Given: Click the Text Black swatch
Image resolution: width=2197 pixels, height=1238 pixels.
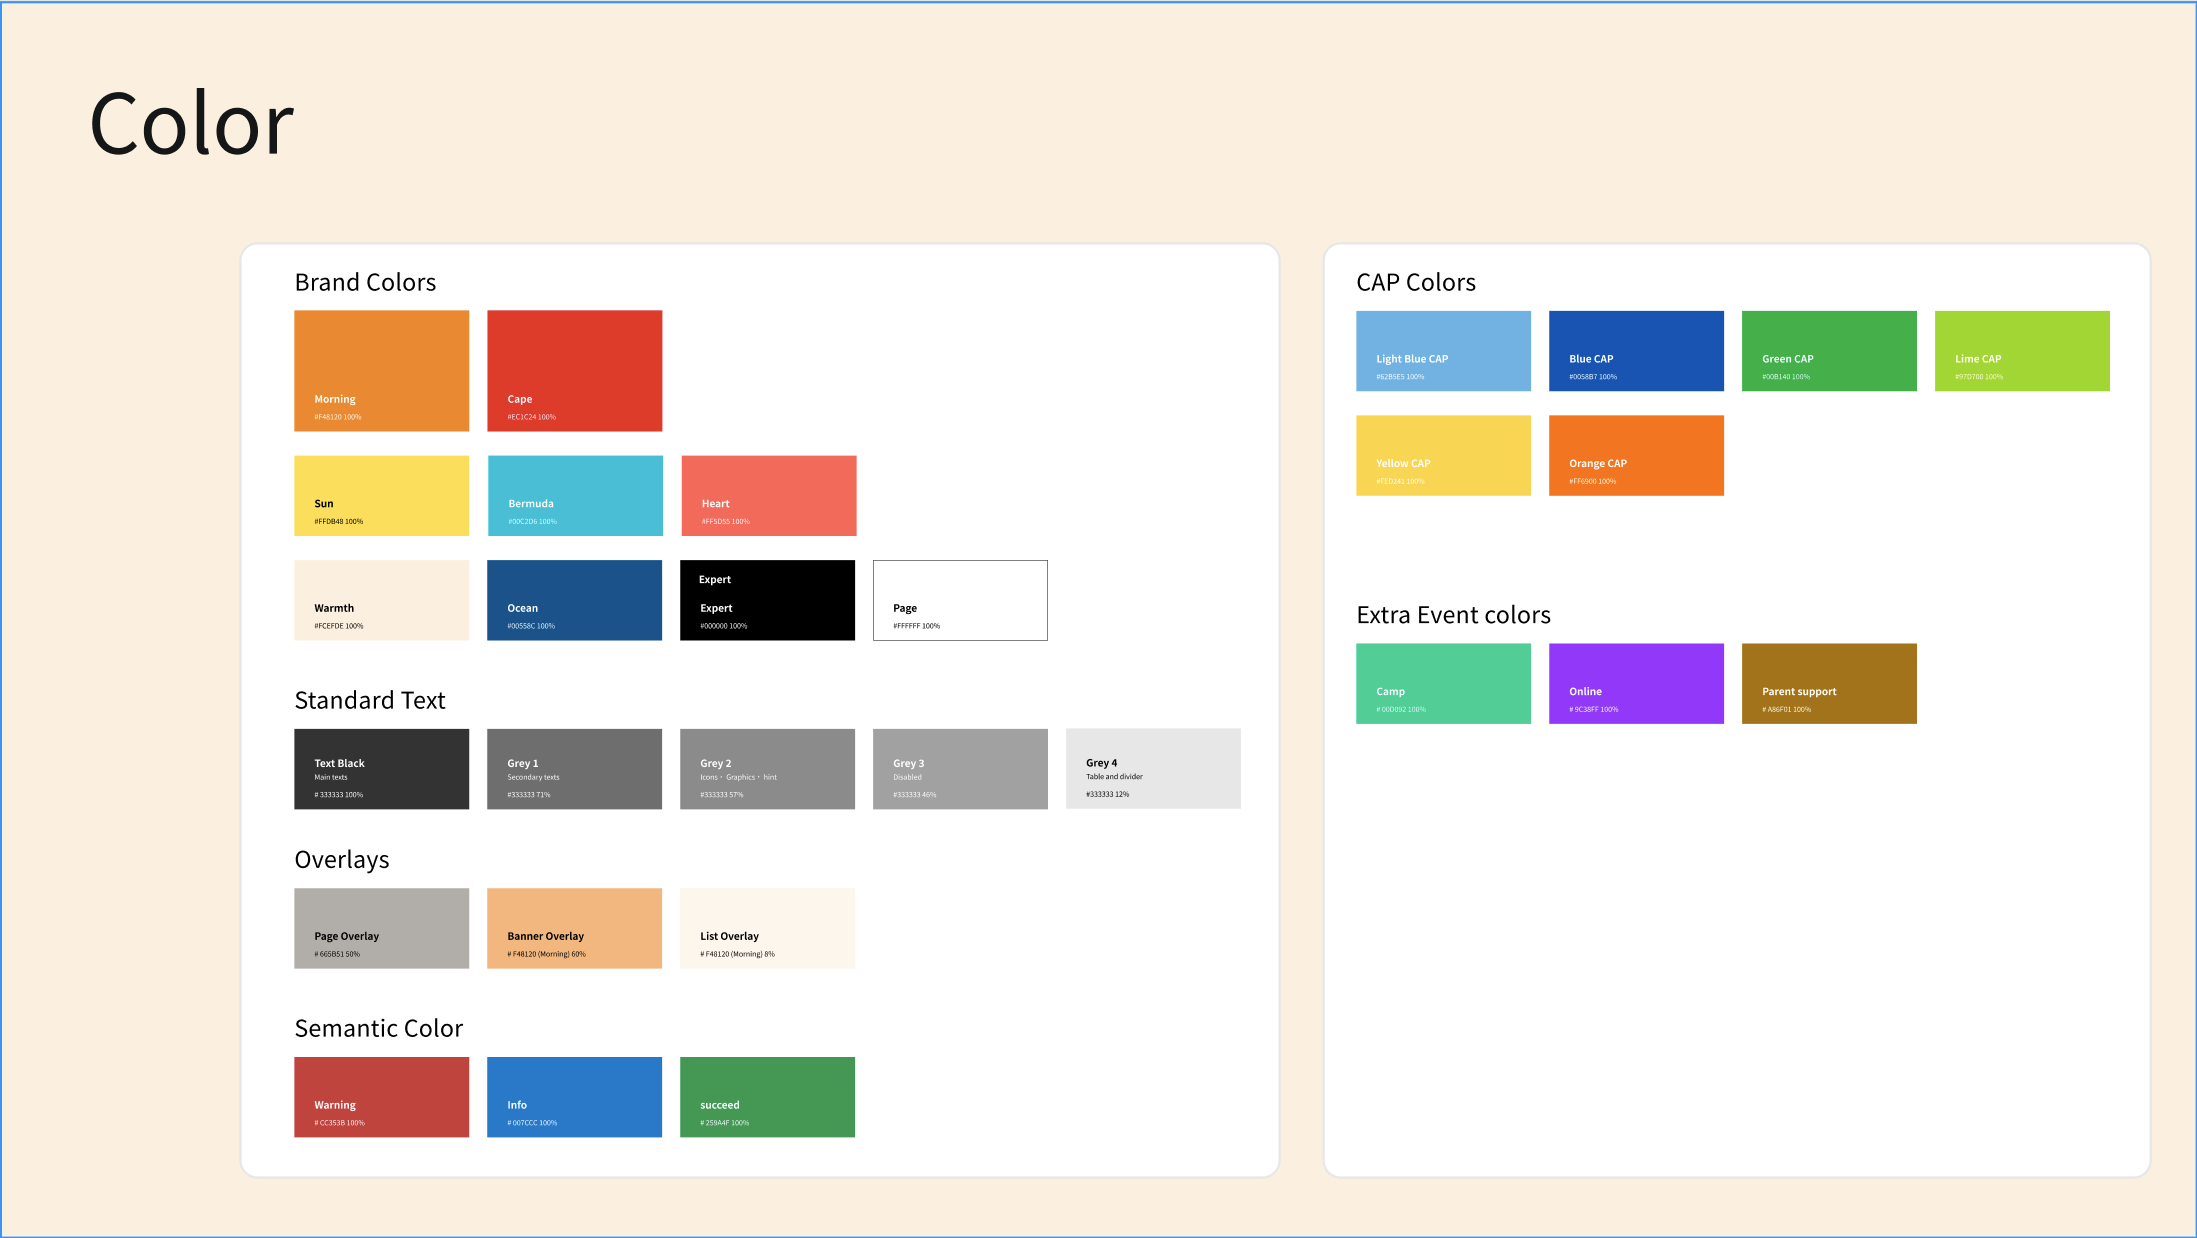Looking at the screenshot, I should tap(381, 768).
